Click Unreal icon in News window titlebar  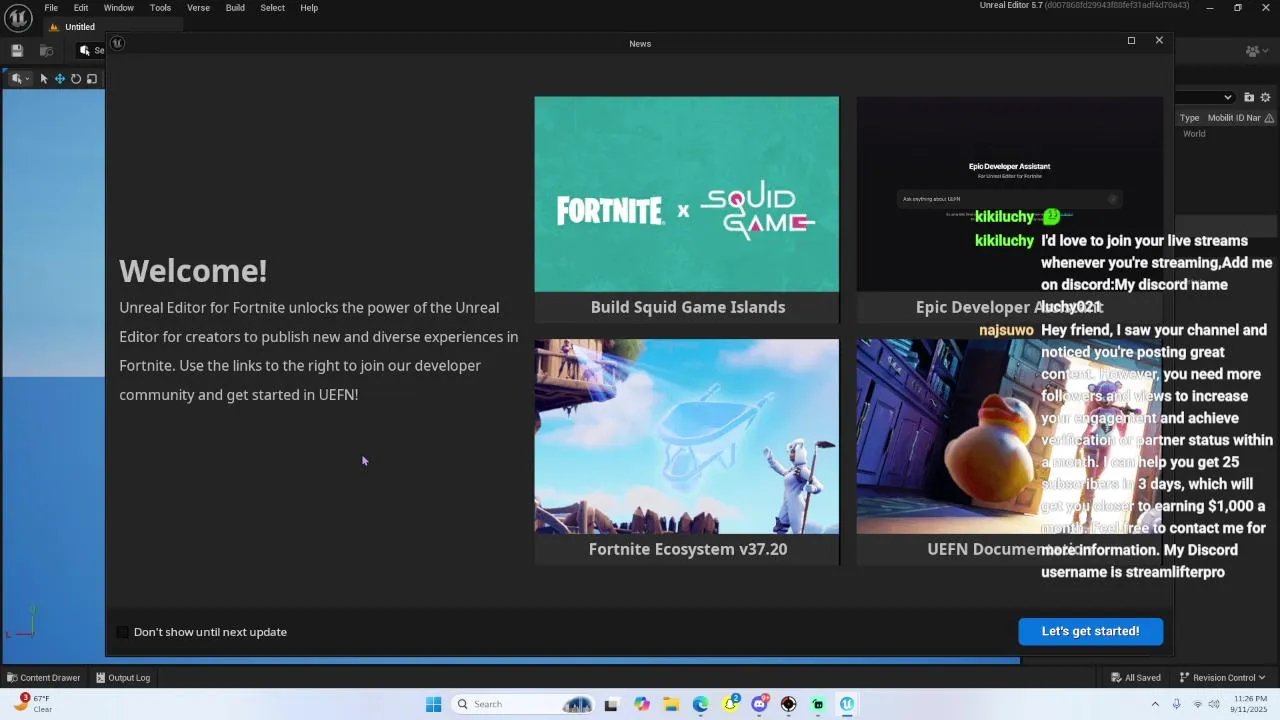(117, 43)
